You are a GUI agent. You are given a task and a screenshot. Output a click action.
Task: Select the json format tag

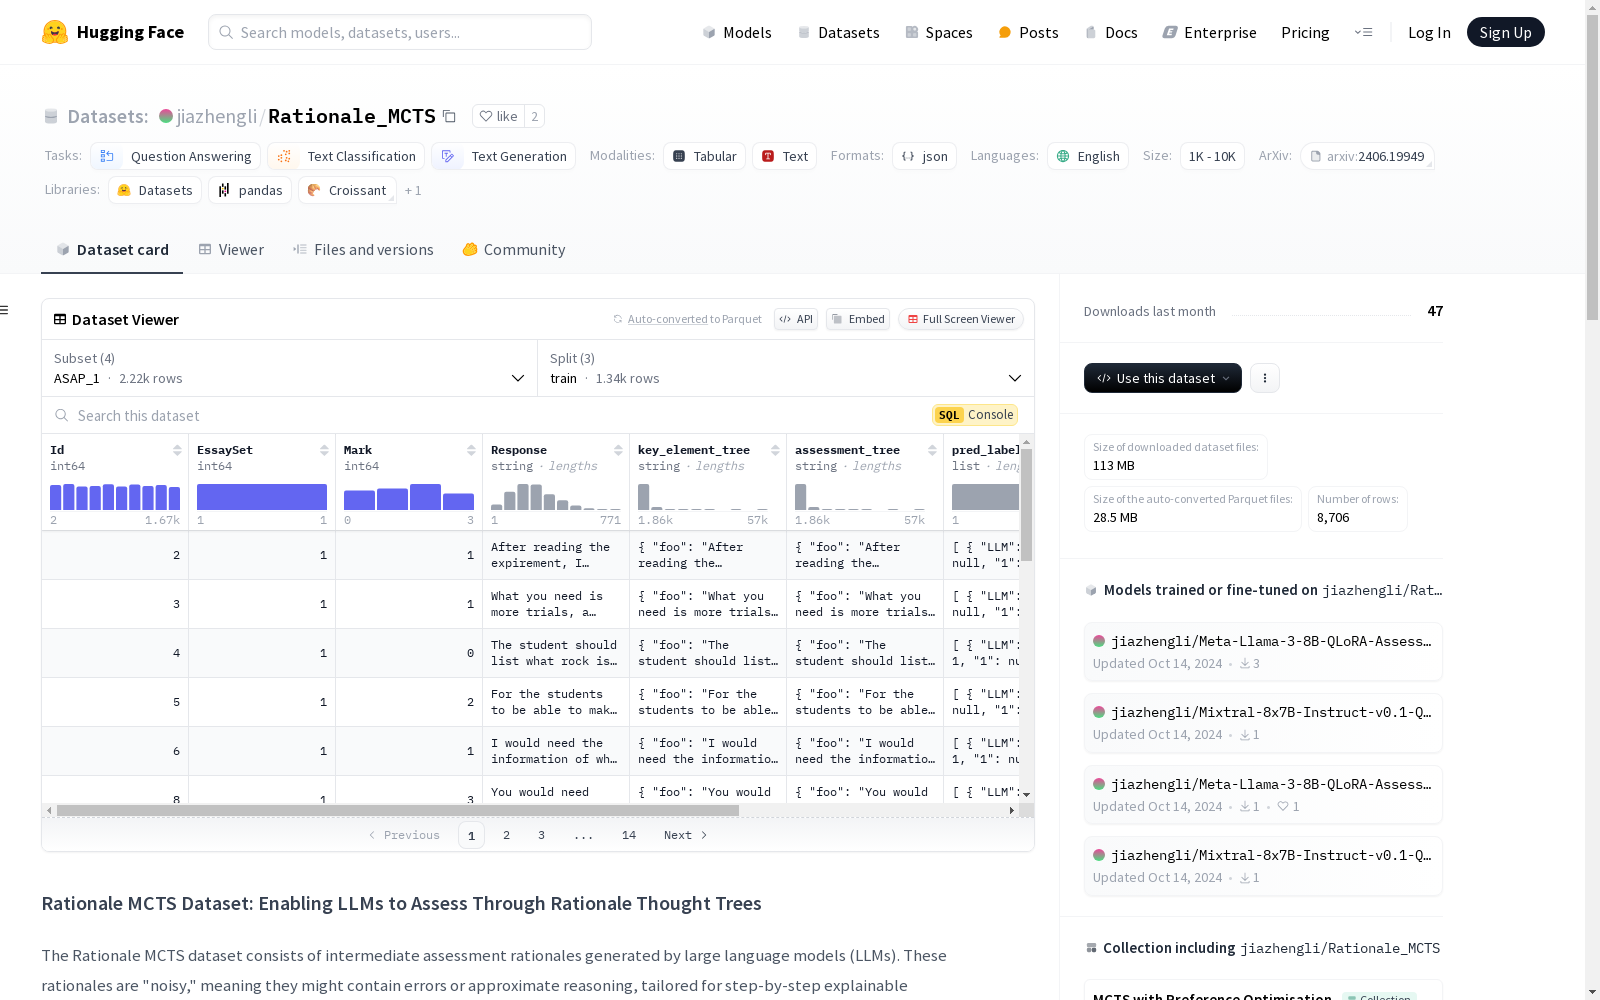[924, 156]
